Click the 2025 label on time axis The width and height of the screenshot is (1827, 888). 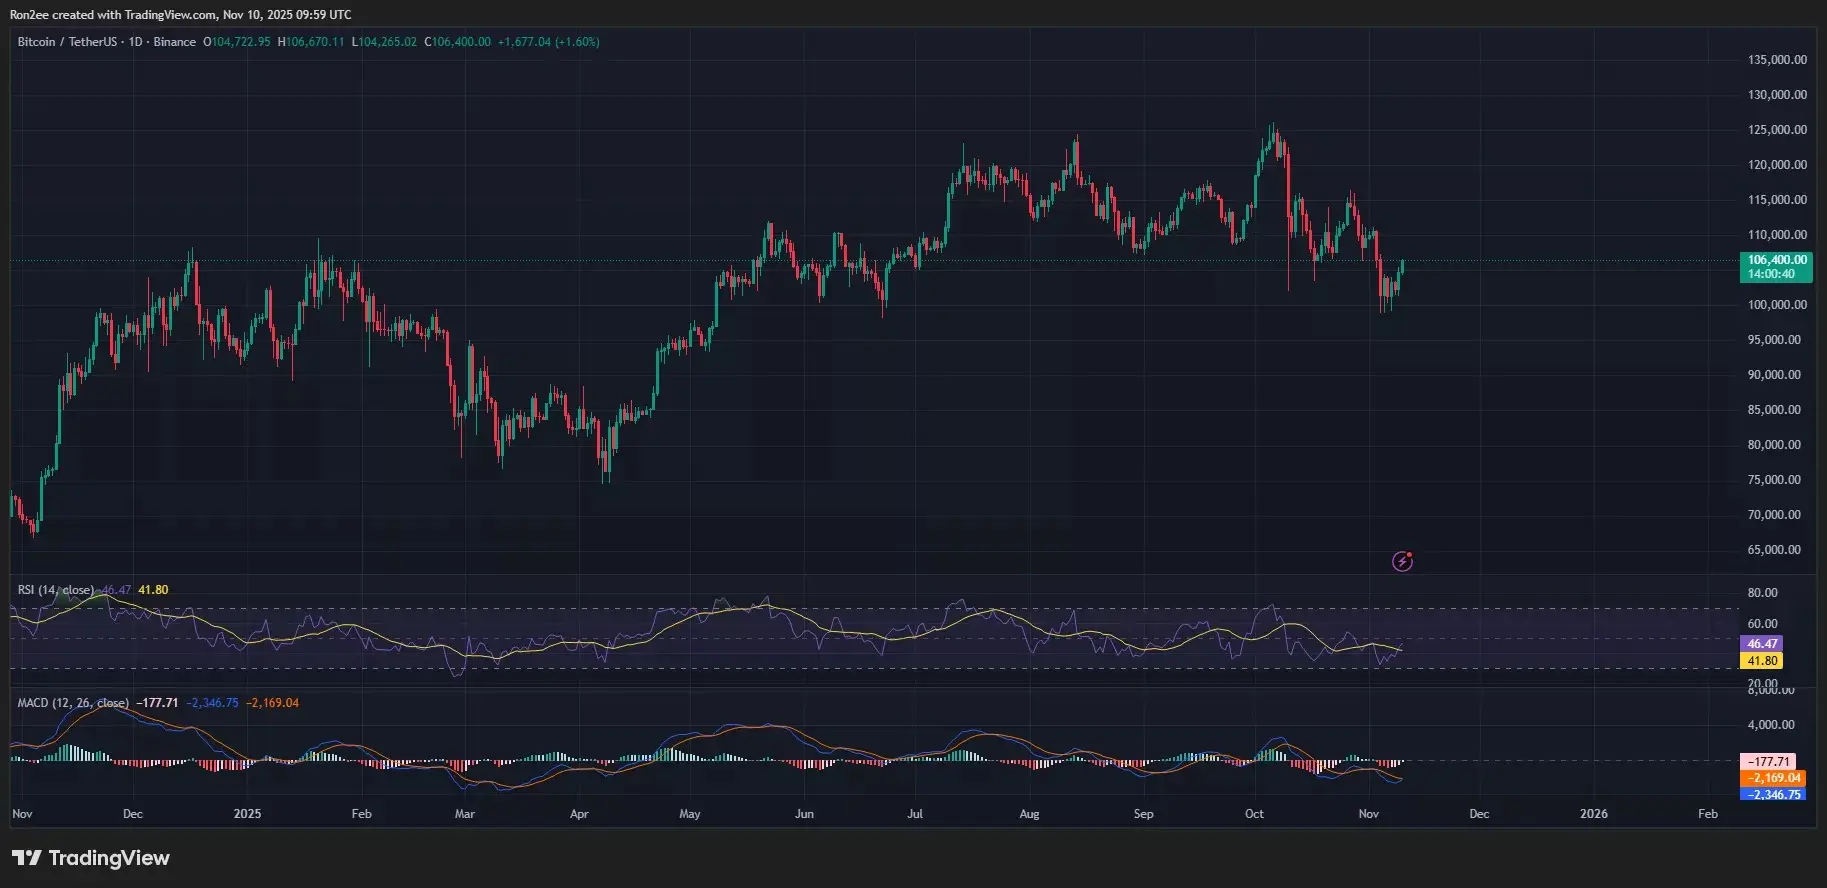[x=247, y=814]
